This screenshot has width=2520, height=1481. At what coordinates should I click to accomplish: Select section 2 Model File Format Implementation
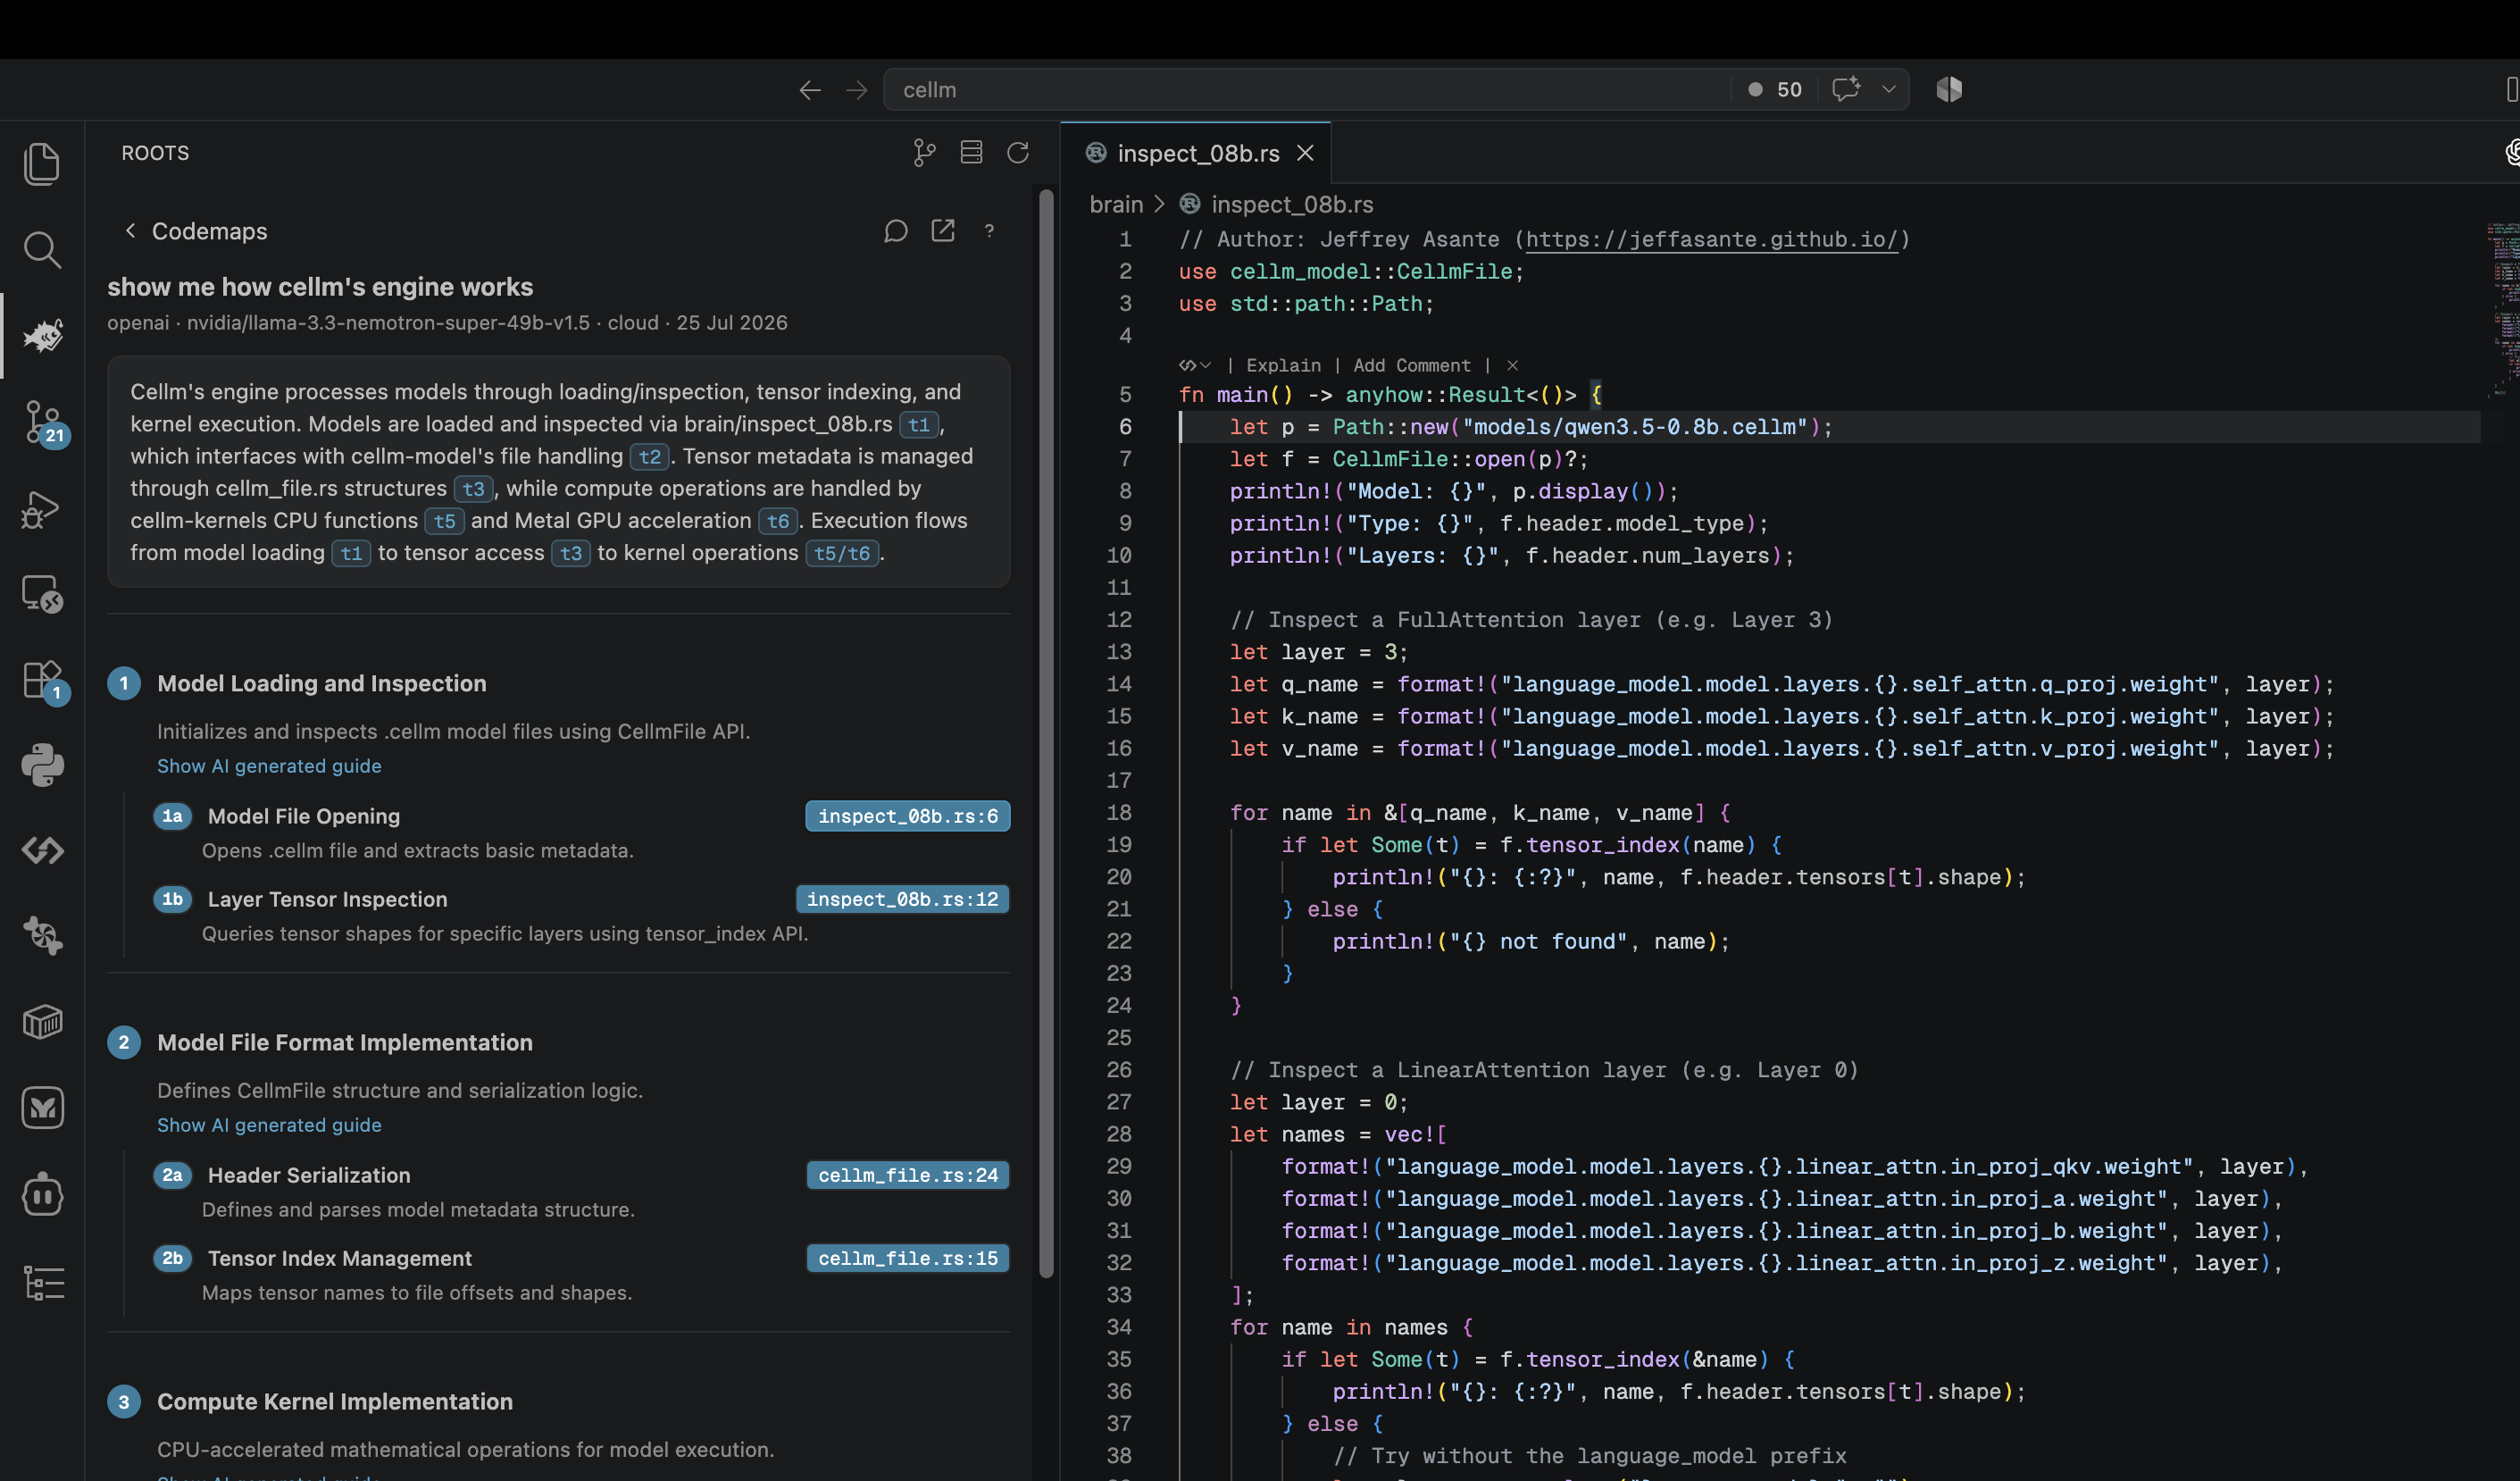[344, 1042]
